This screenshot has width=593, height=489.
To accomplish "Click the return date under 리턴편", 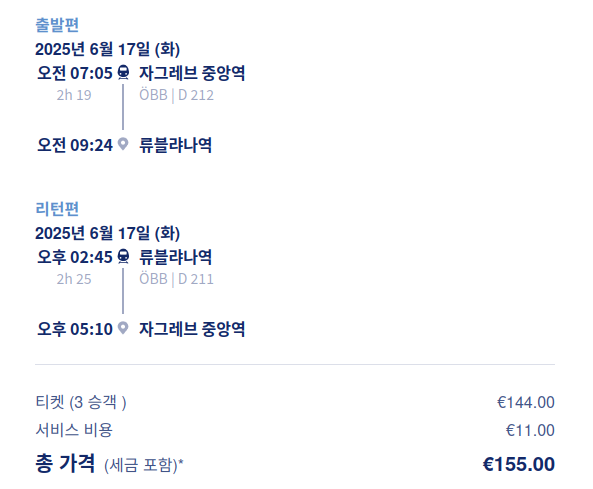I will [107, 233].
